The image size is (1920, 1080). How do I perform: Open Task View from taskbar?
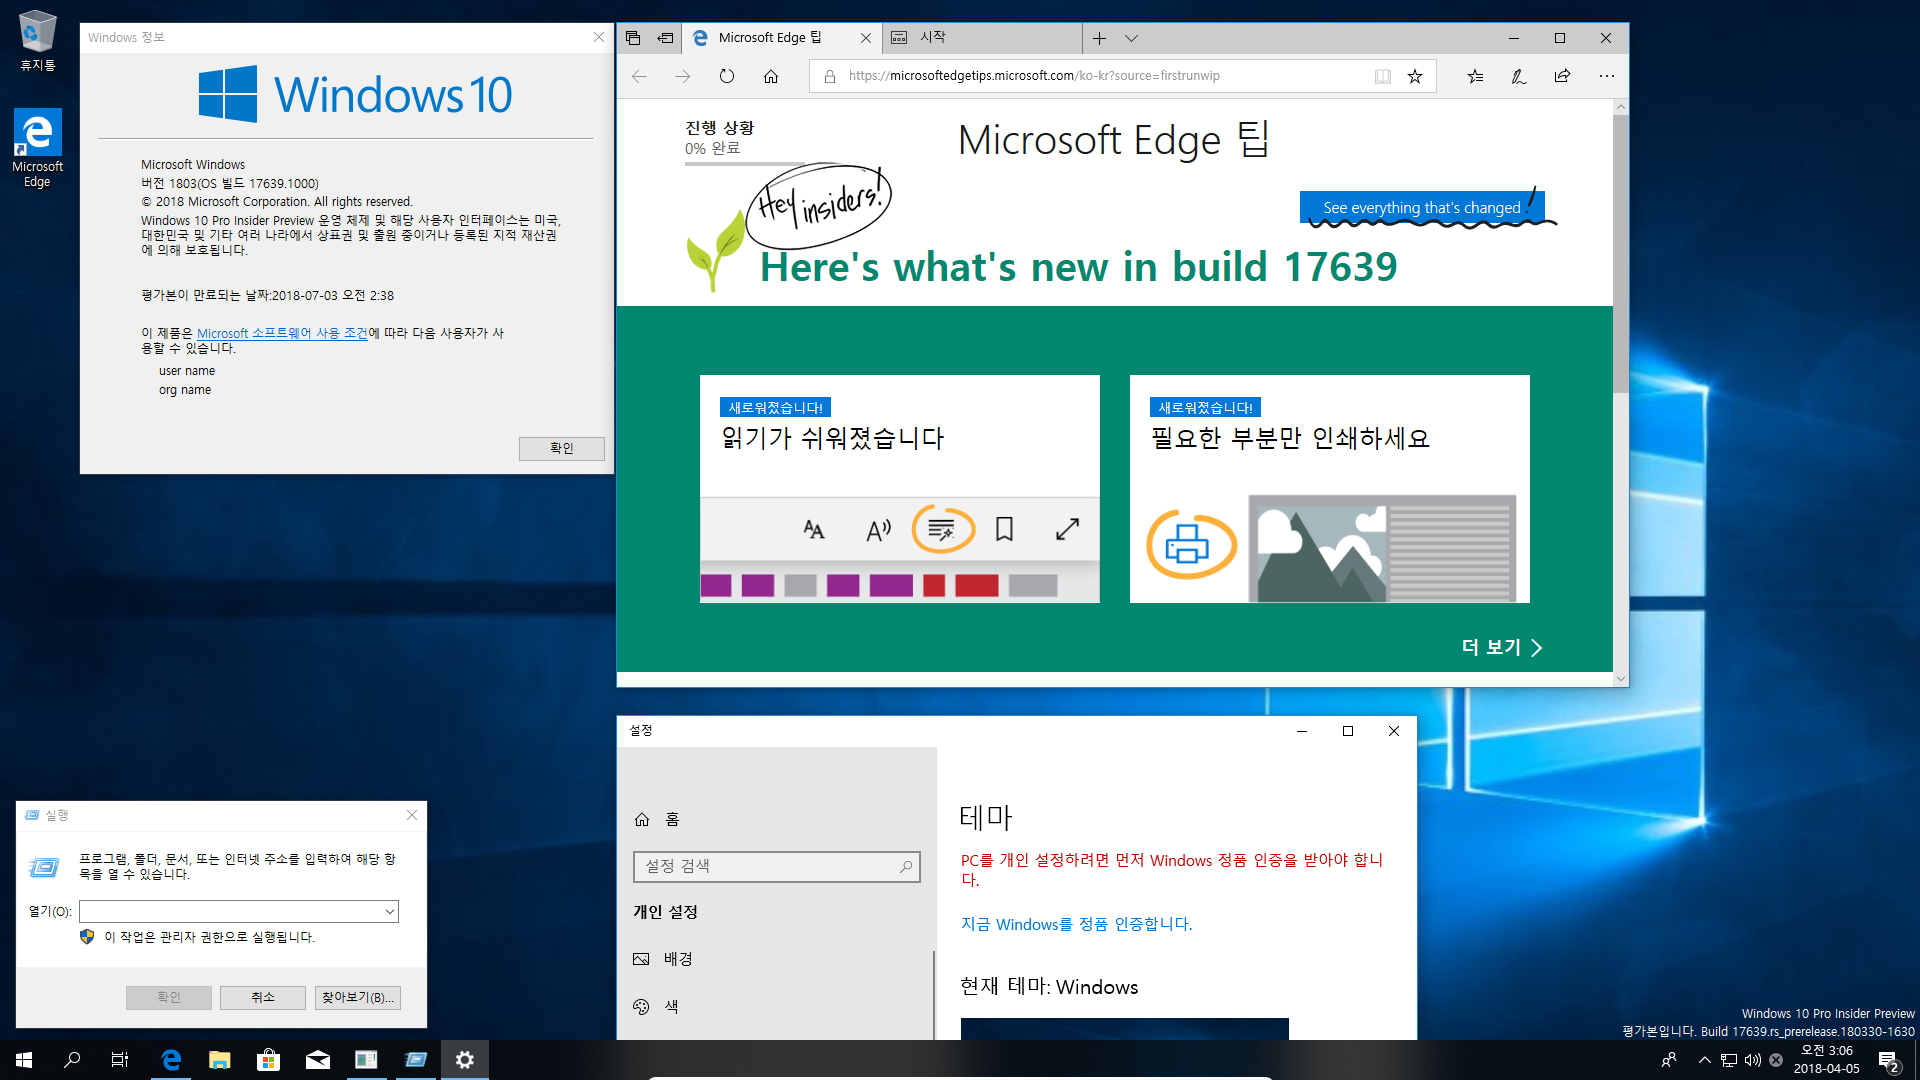(119, 1059)
